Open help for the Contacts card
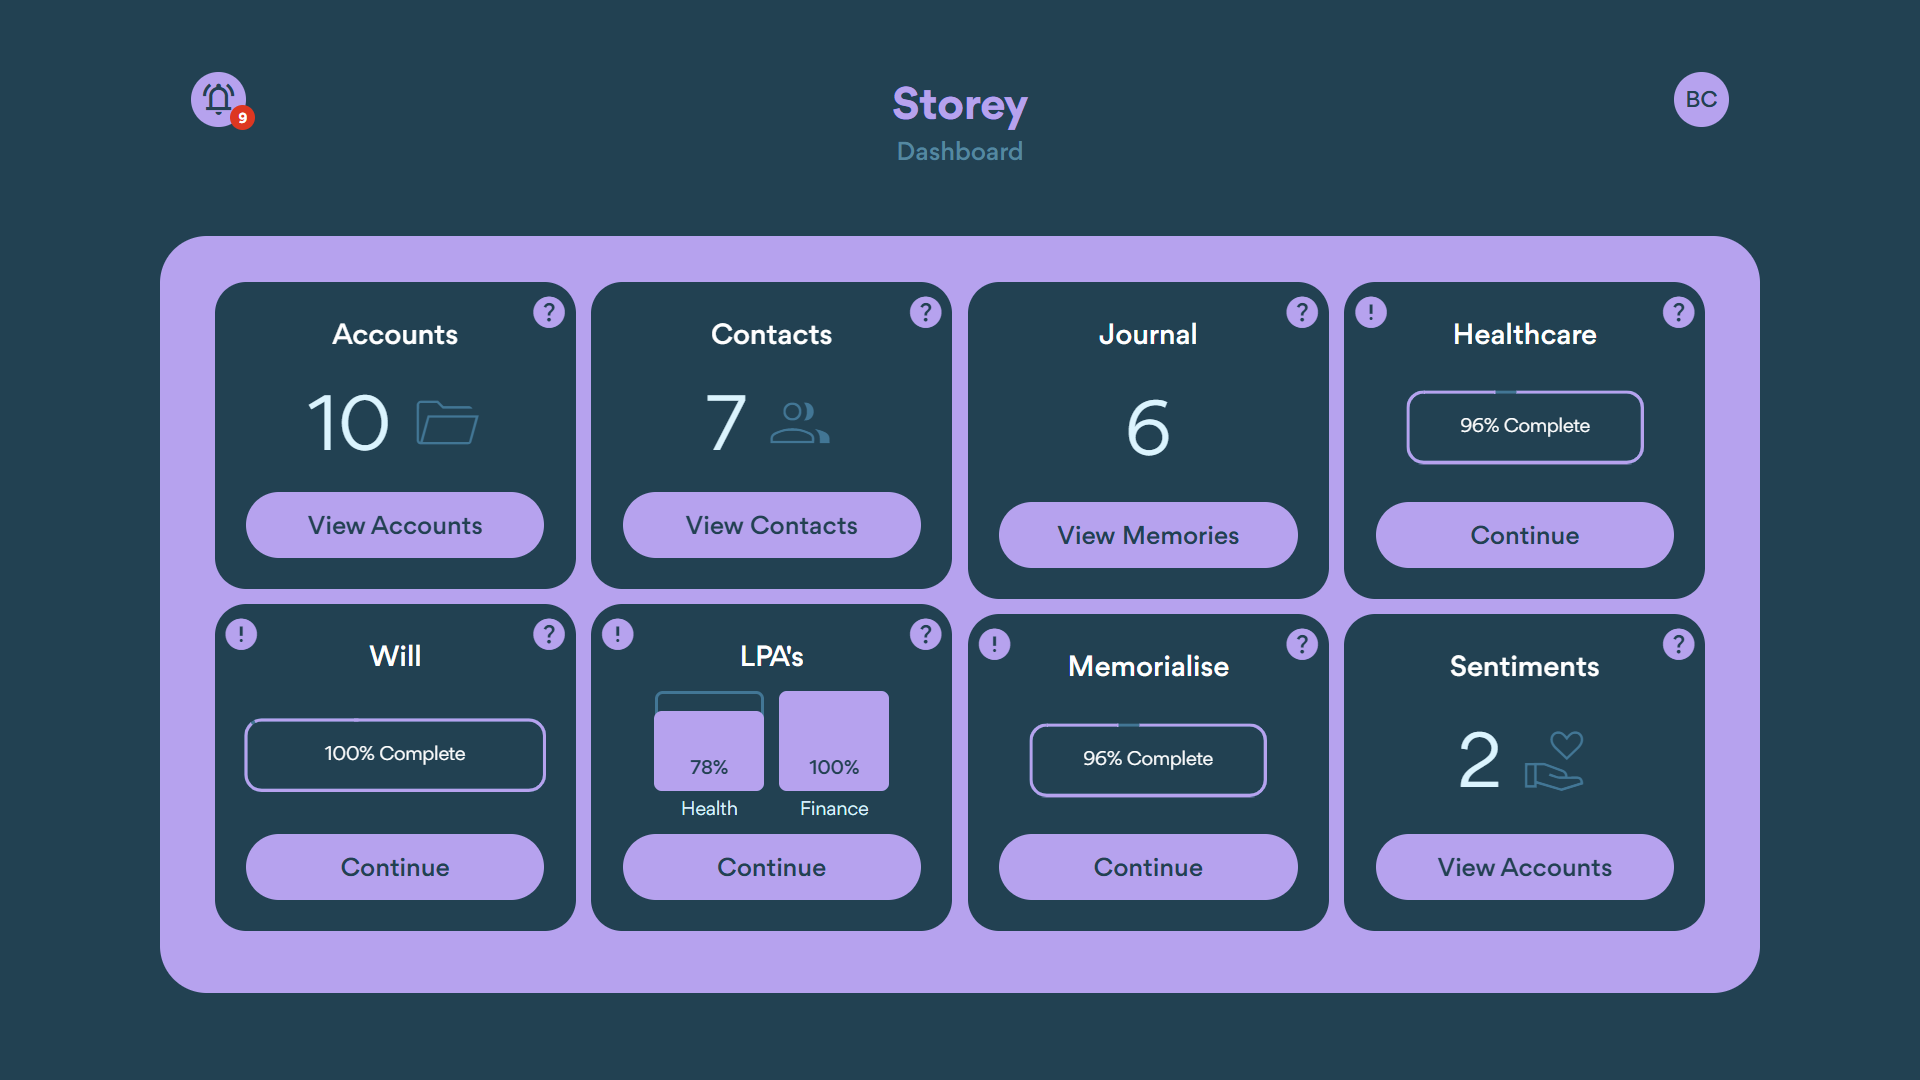 tap(925, 312)
